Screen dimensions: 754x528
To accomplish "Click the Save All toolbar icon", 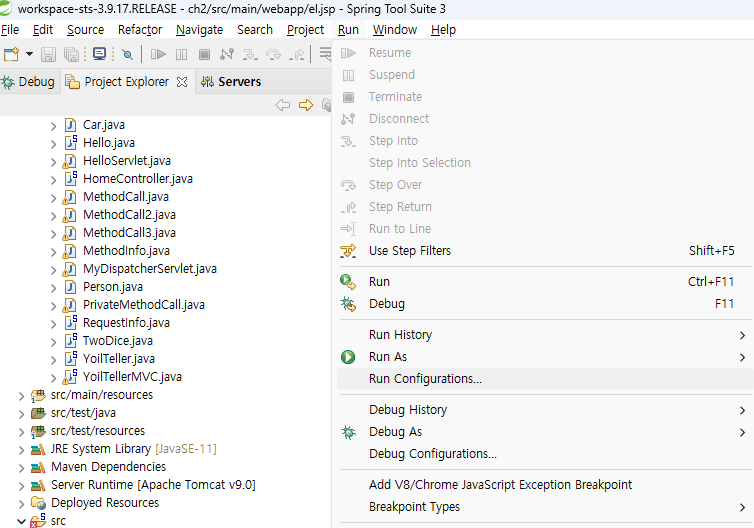I will tap(71, 54).
